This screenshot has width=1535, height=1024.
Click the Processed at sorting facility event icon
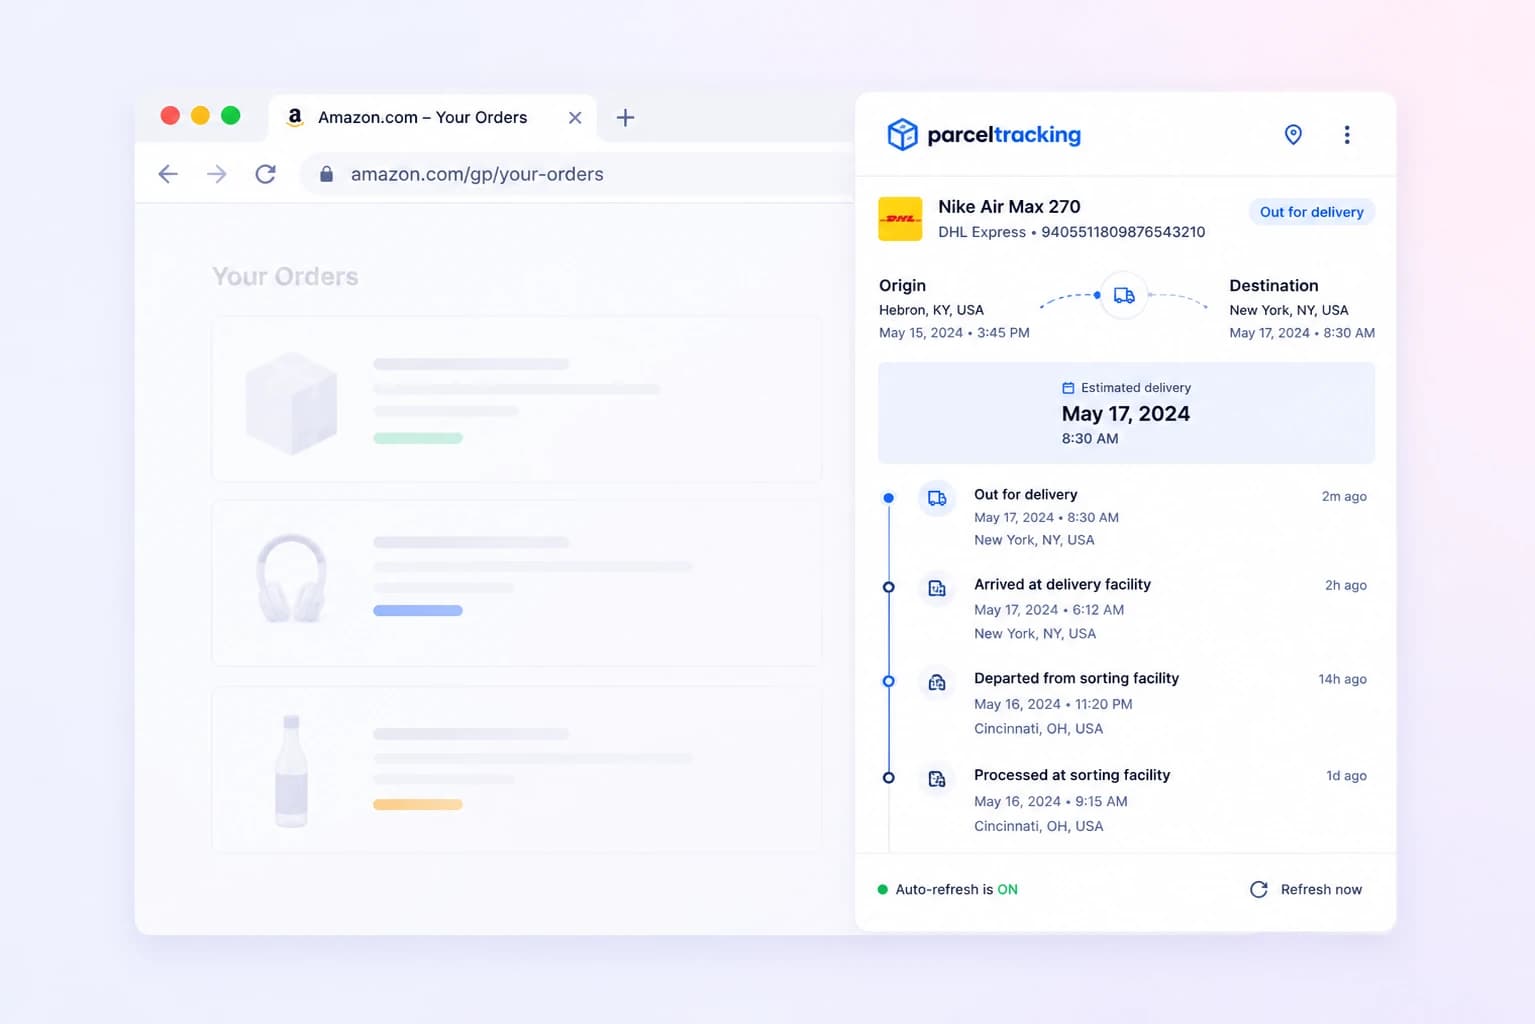[x=937, y=779]
